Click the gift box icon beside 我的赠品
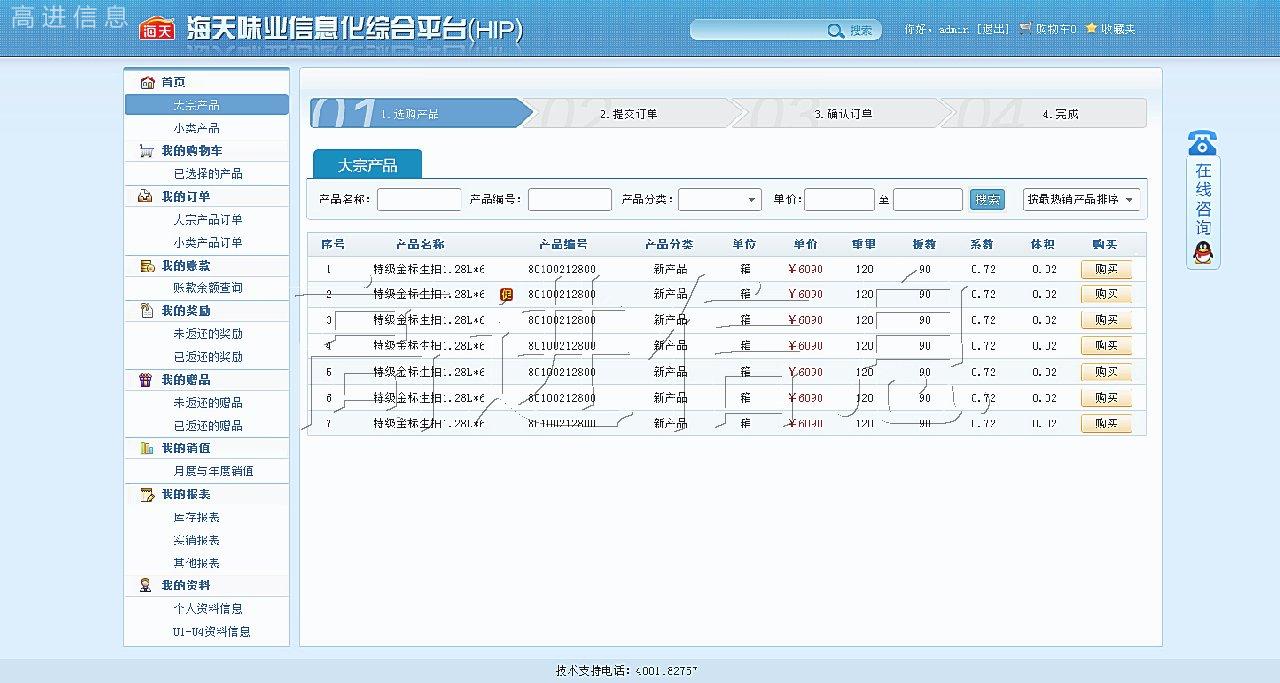This screenshot has width=1280, height=683. 146,380
